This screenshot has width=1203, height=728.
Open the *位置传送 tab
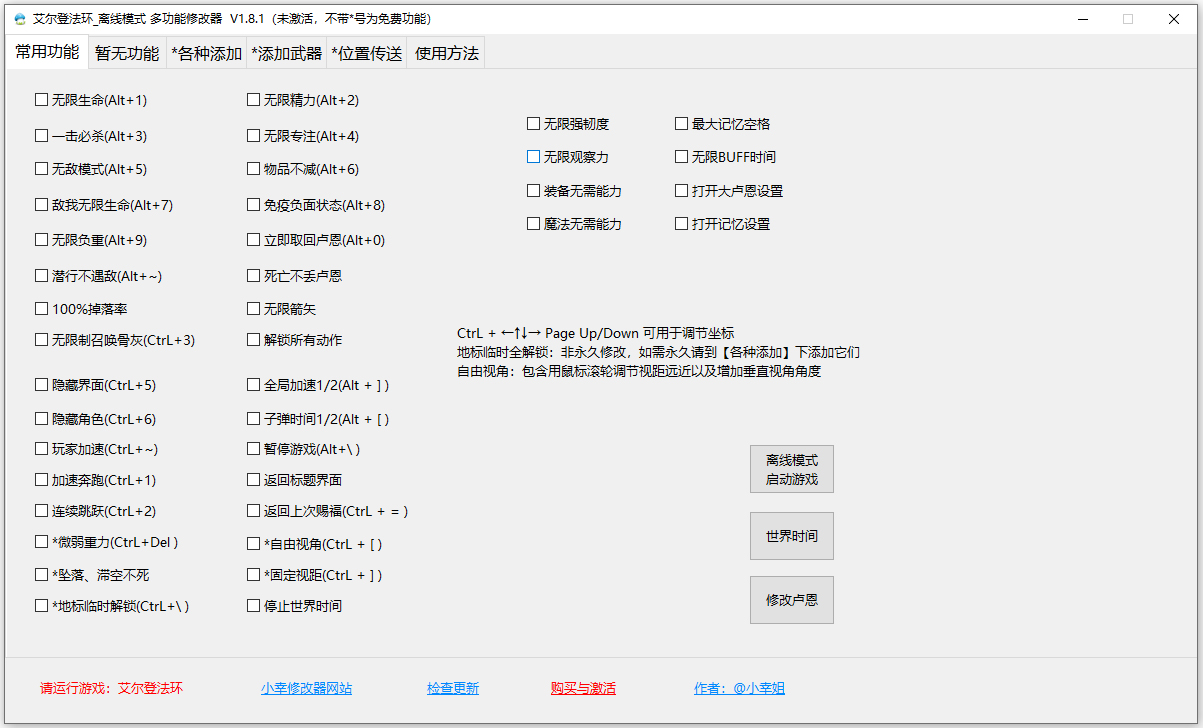pos(366,52)
